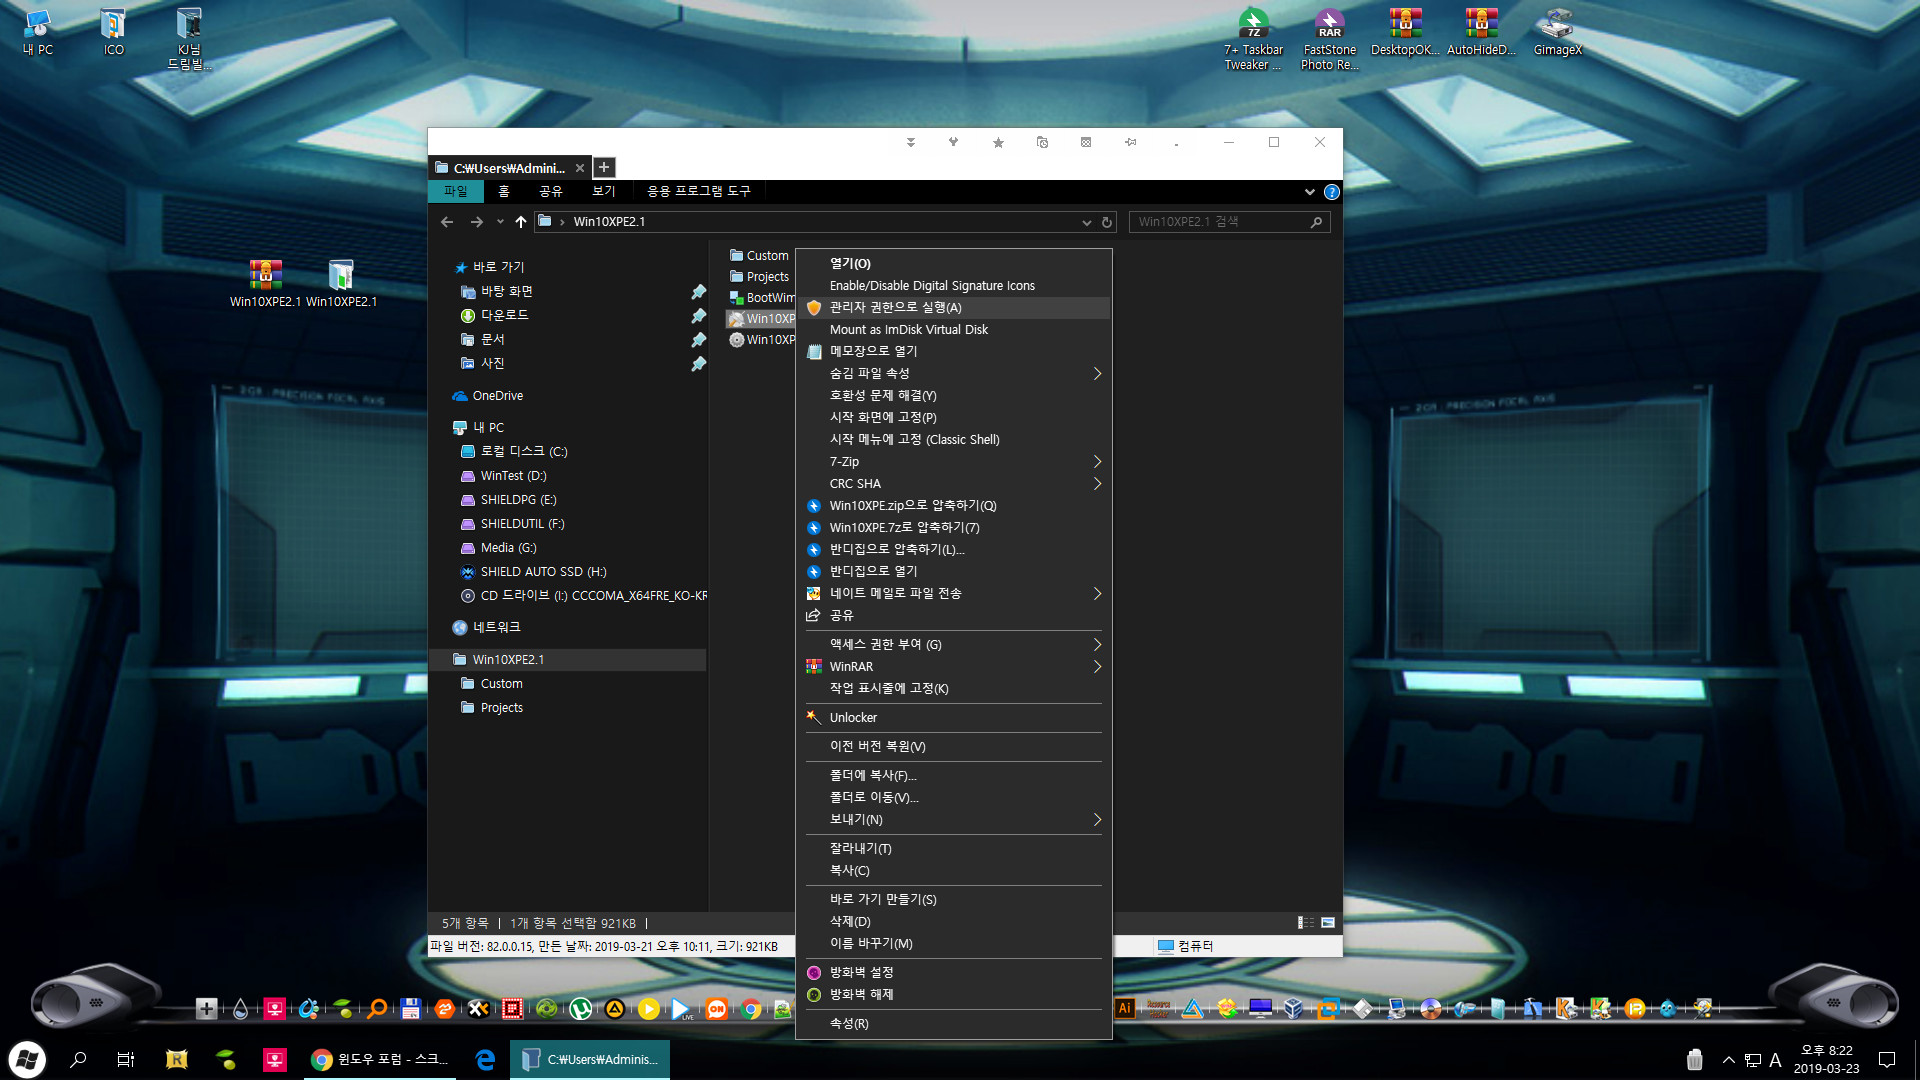Image resolution: width=1920 pixels, height=1080 pixels.
Task: Choose 속성(R) in the context menu
Action: tap(953, 1024)
